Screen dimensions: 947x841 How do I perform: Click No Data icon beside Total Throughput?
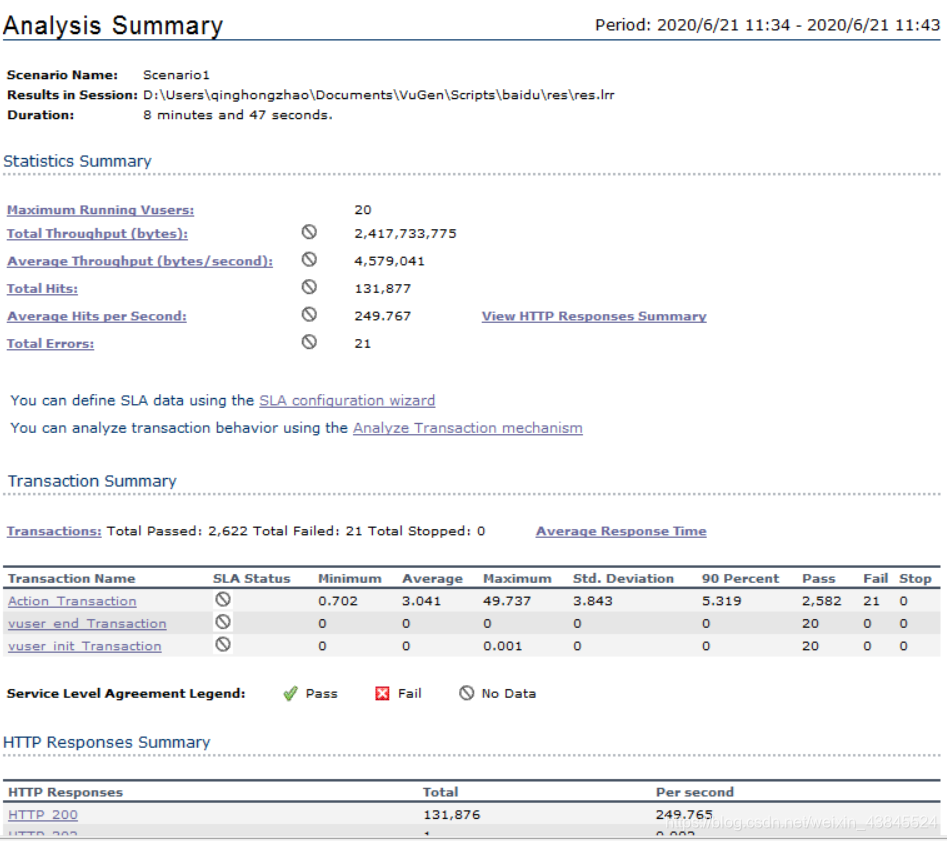(x=309, y=232)
